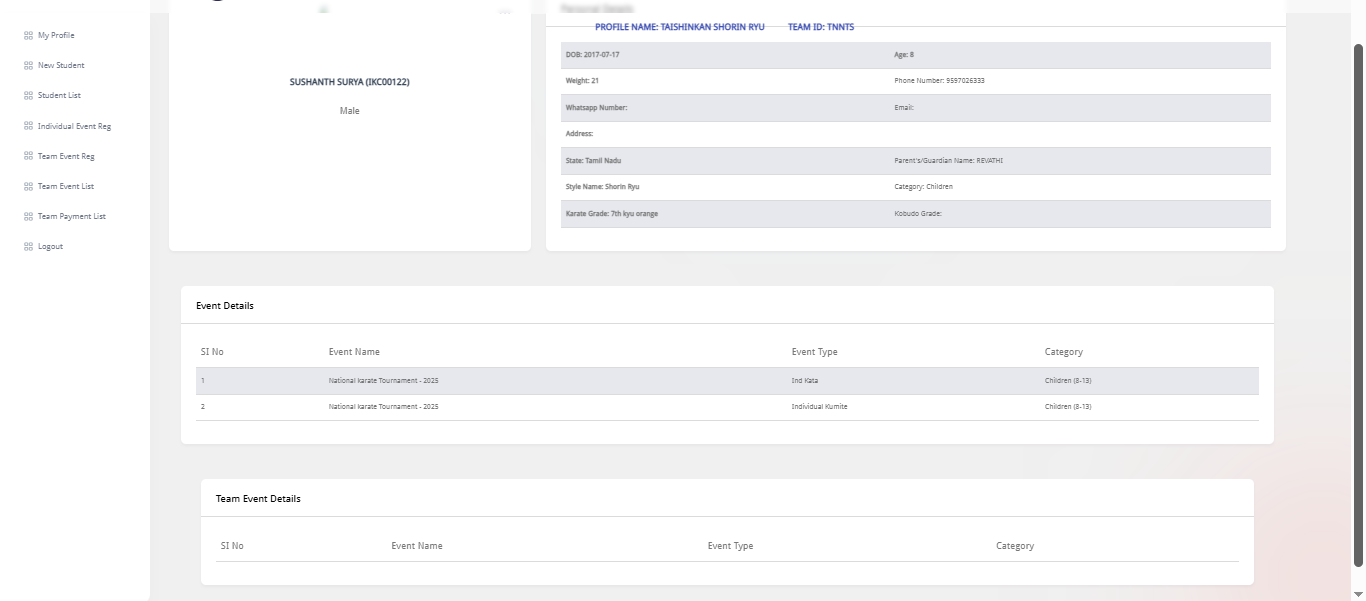Click the vertical page scrollbar thumb
This screenshot has height=601, width=1366.
(x=1358, y=300)
